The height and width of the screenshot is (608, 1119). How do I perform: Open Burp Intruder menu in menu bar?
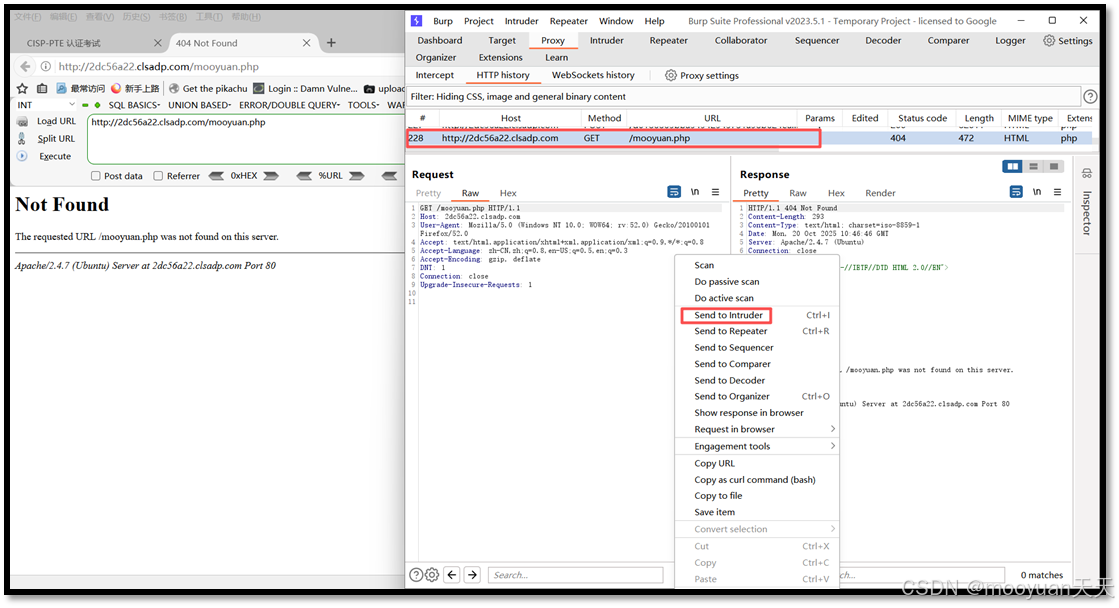[522, 21]
